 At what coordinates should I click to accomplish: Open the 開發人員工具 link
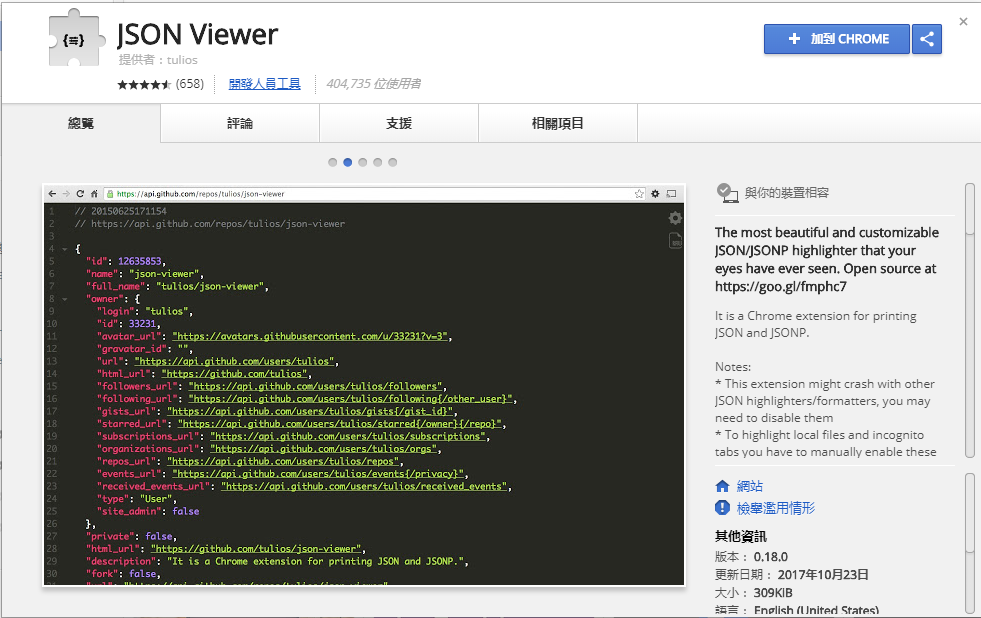[x=265, y=82]
